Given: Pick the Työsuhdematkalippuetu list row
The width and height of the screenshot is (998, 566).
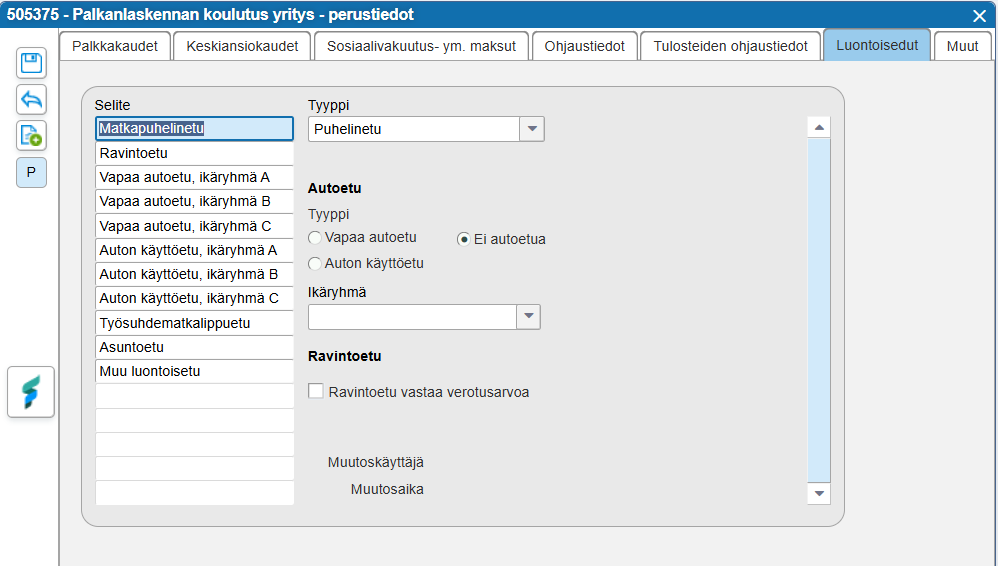Looking at the screenshot, I should (x=194, y=323).
